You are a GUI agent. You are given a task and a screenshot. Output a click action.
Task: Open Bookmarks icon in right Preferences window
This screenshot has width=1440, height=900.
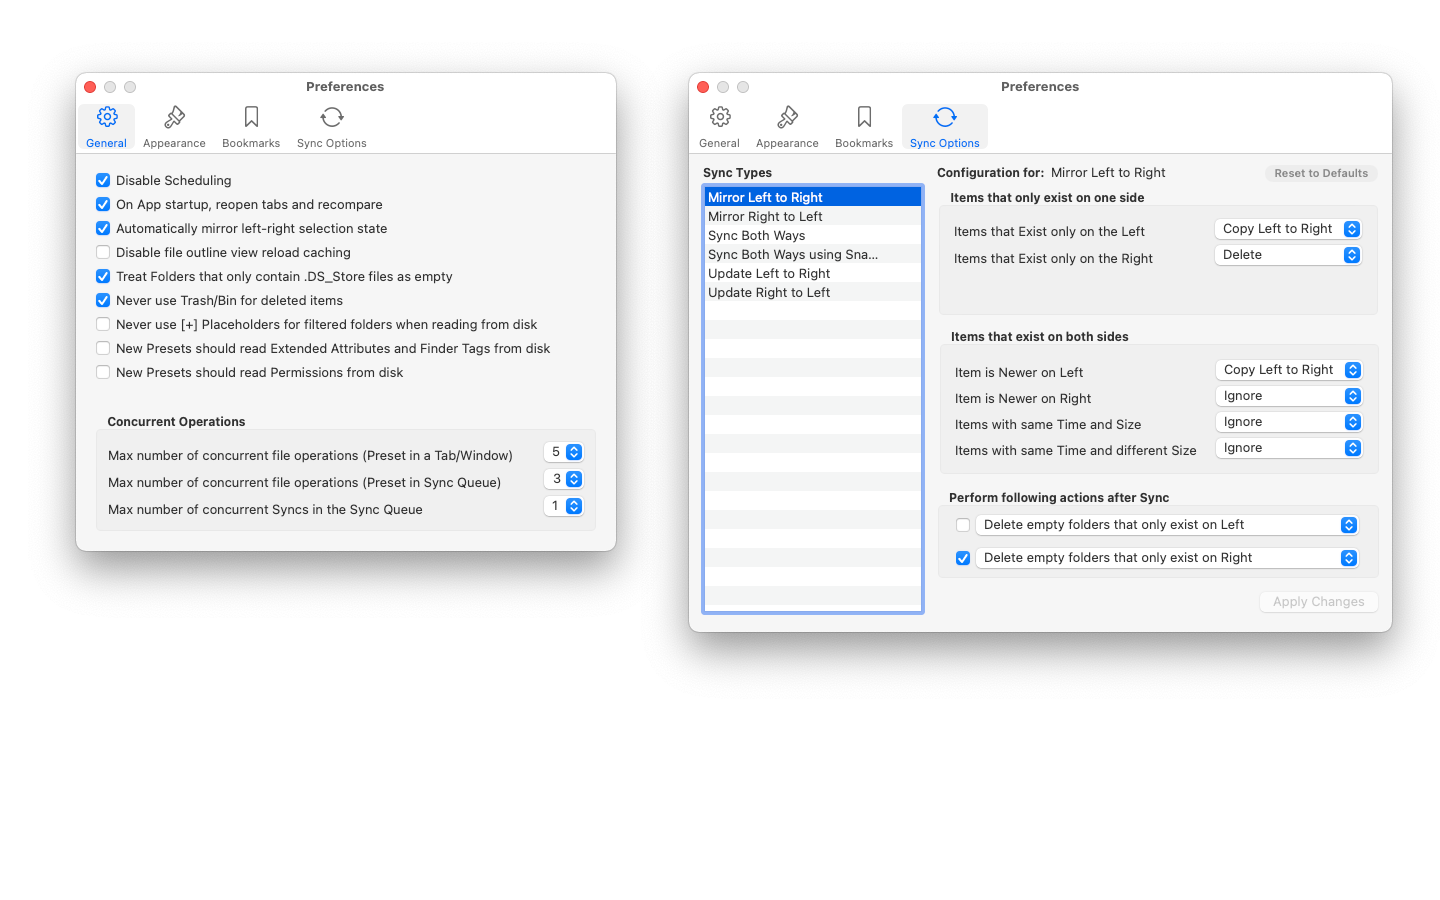click(x=864, y=118)
